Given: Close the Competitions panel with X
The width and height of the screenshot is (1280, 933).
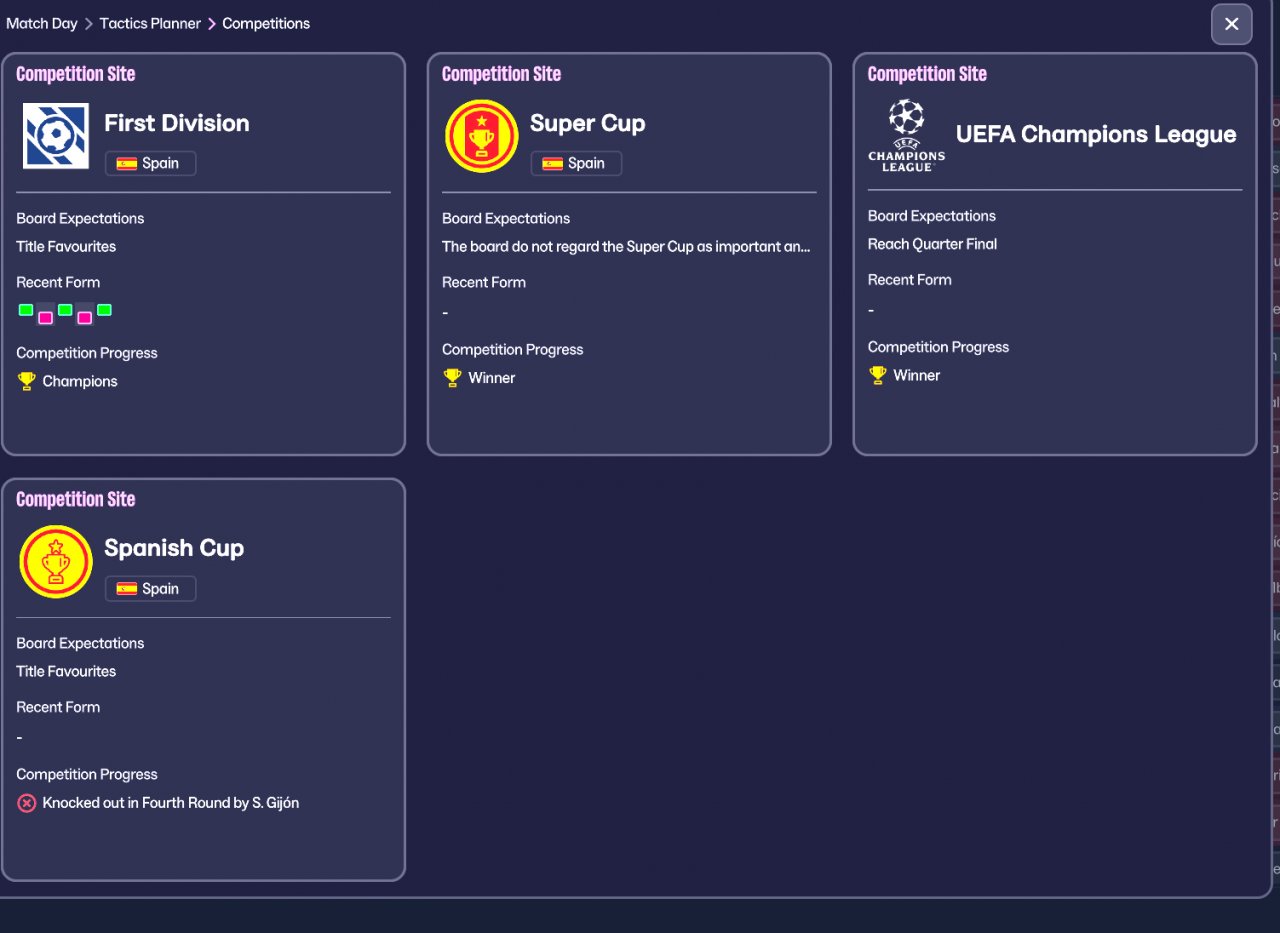Looking at the screenshot, I should [x=1231, y=24].
